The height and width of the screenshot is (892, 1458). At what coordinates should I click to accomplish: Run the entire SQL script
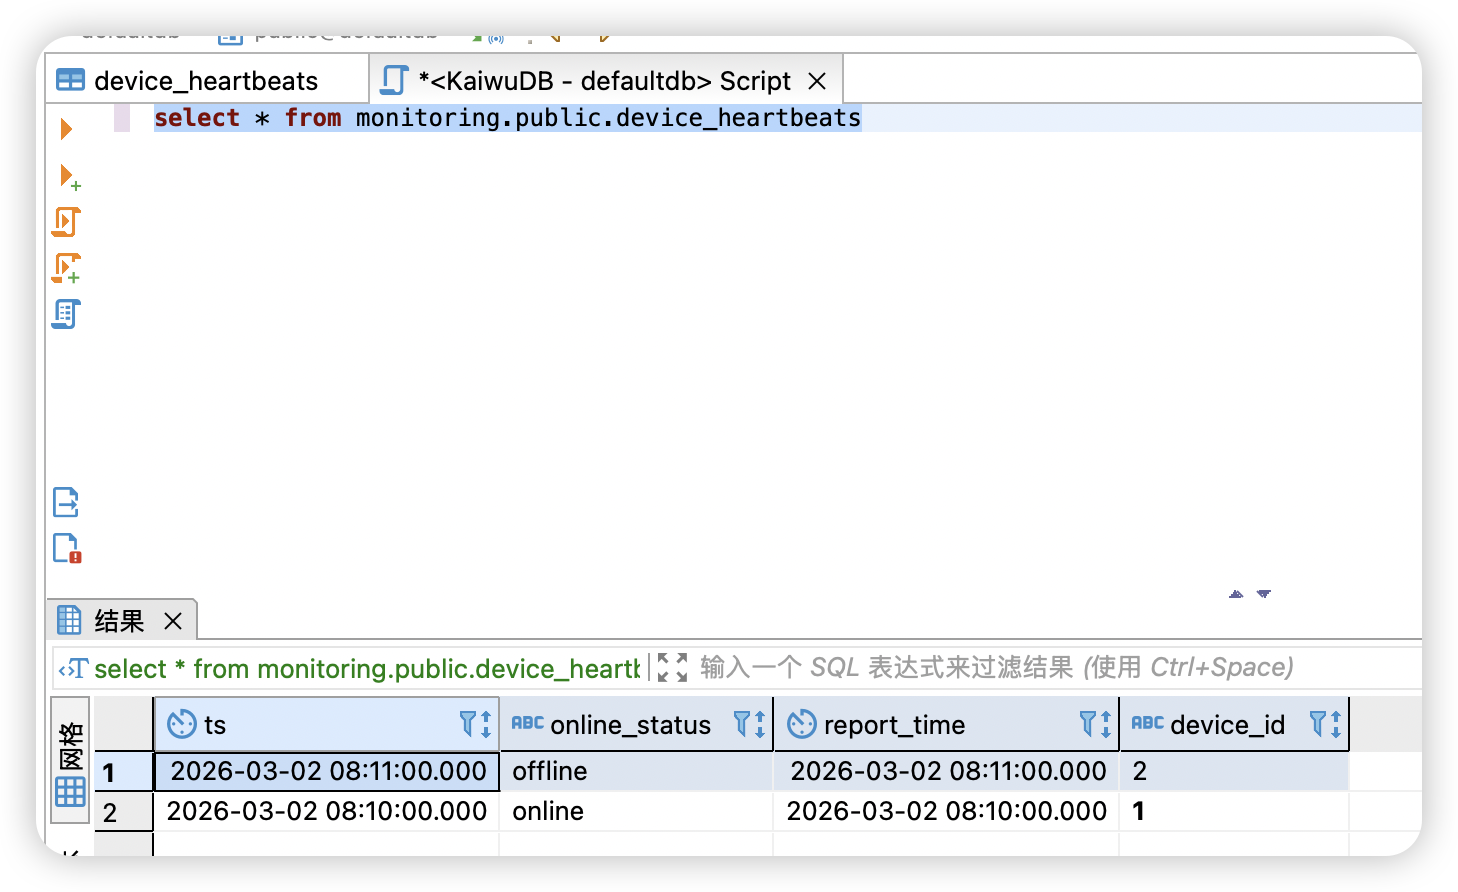click(x=65, y=221)
